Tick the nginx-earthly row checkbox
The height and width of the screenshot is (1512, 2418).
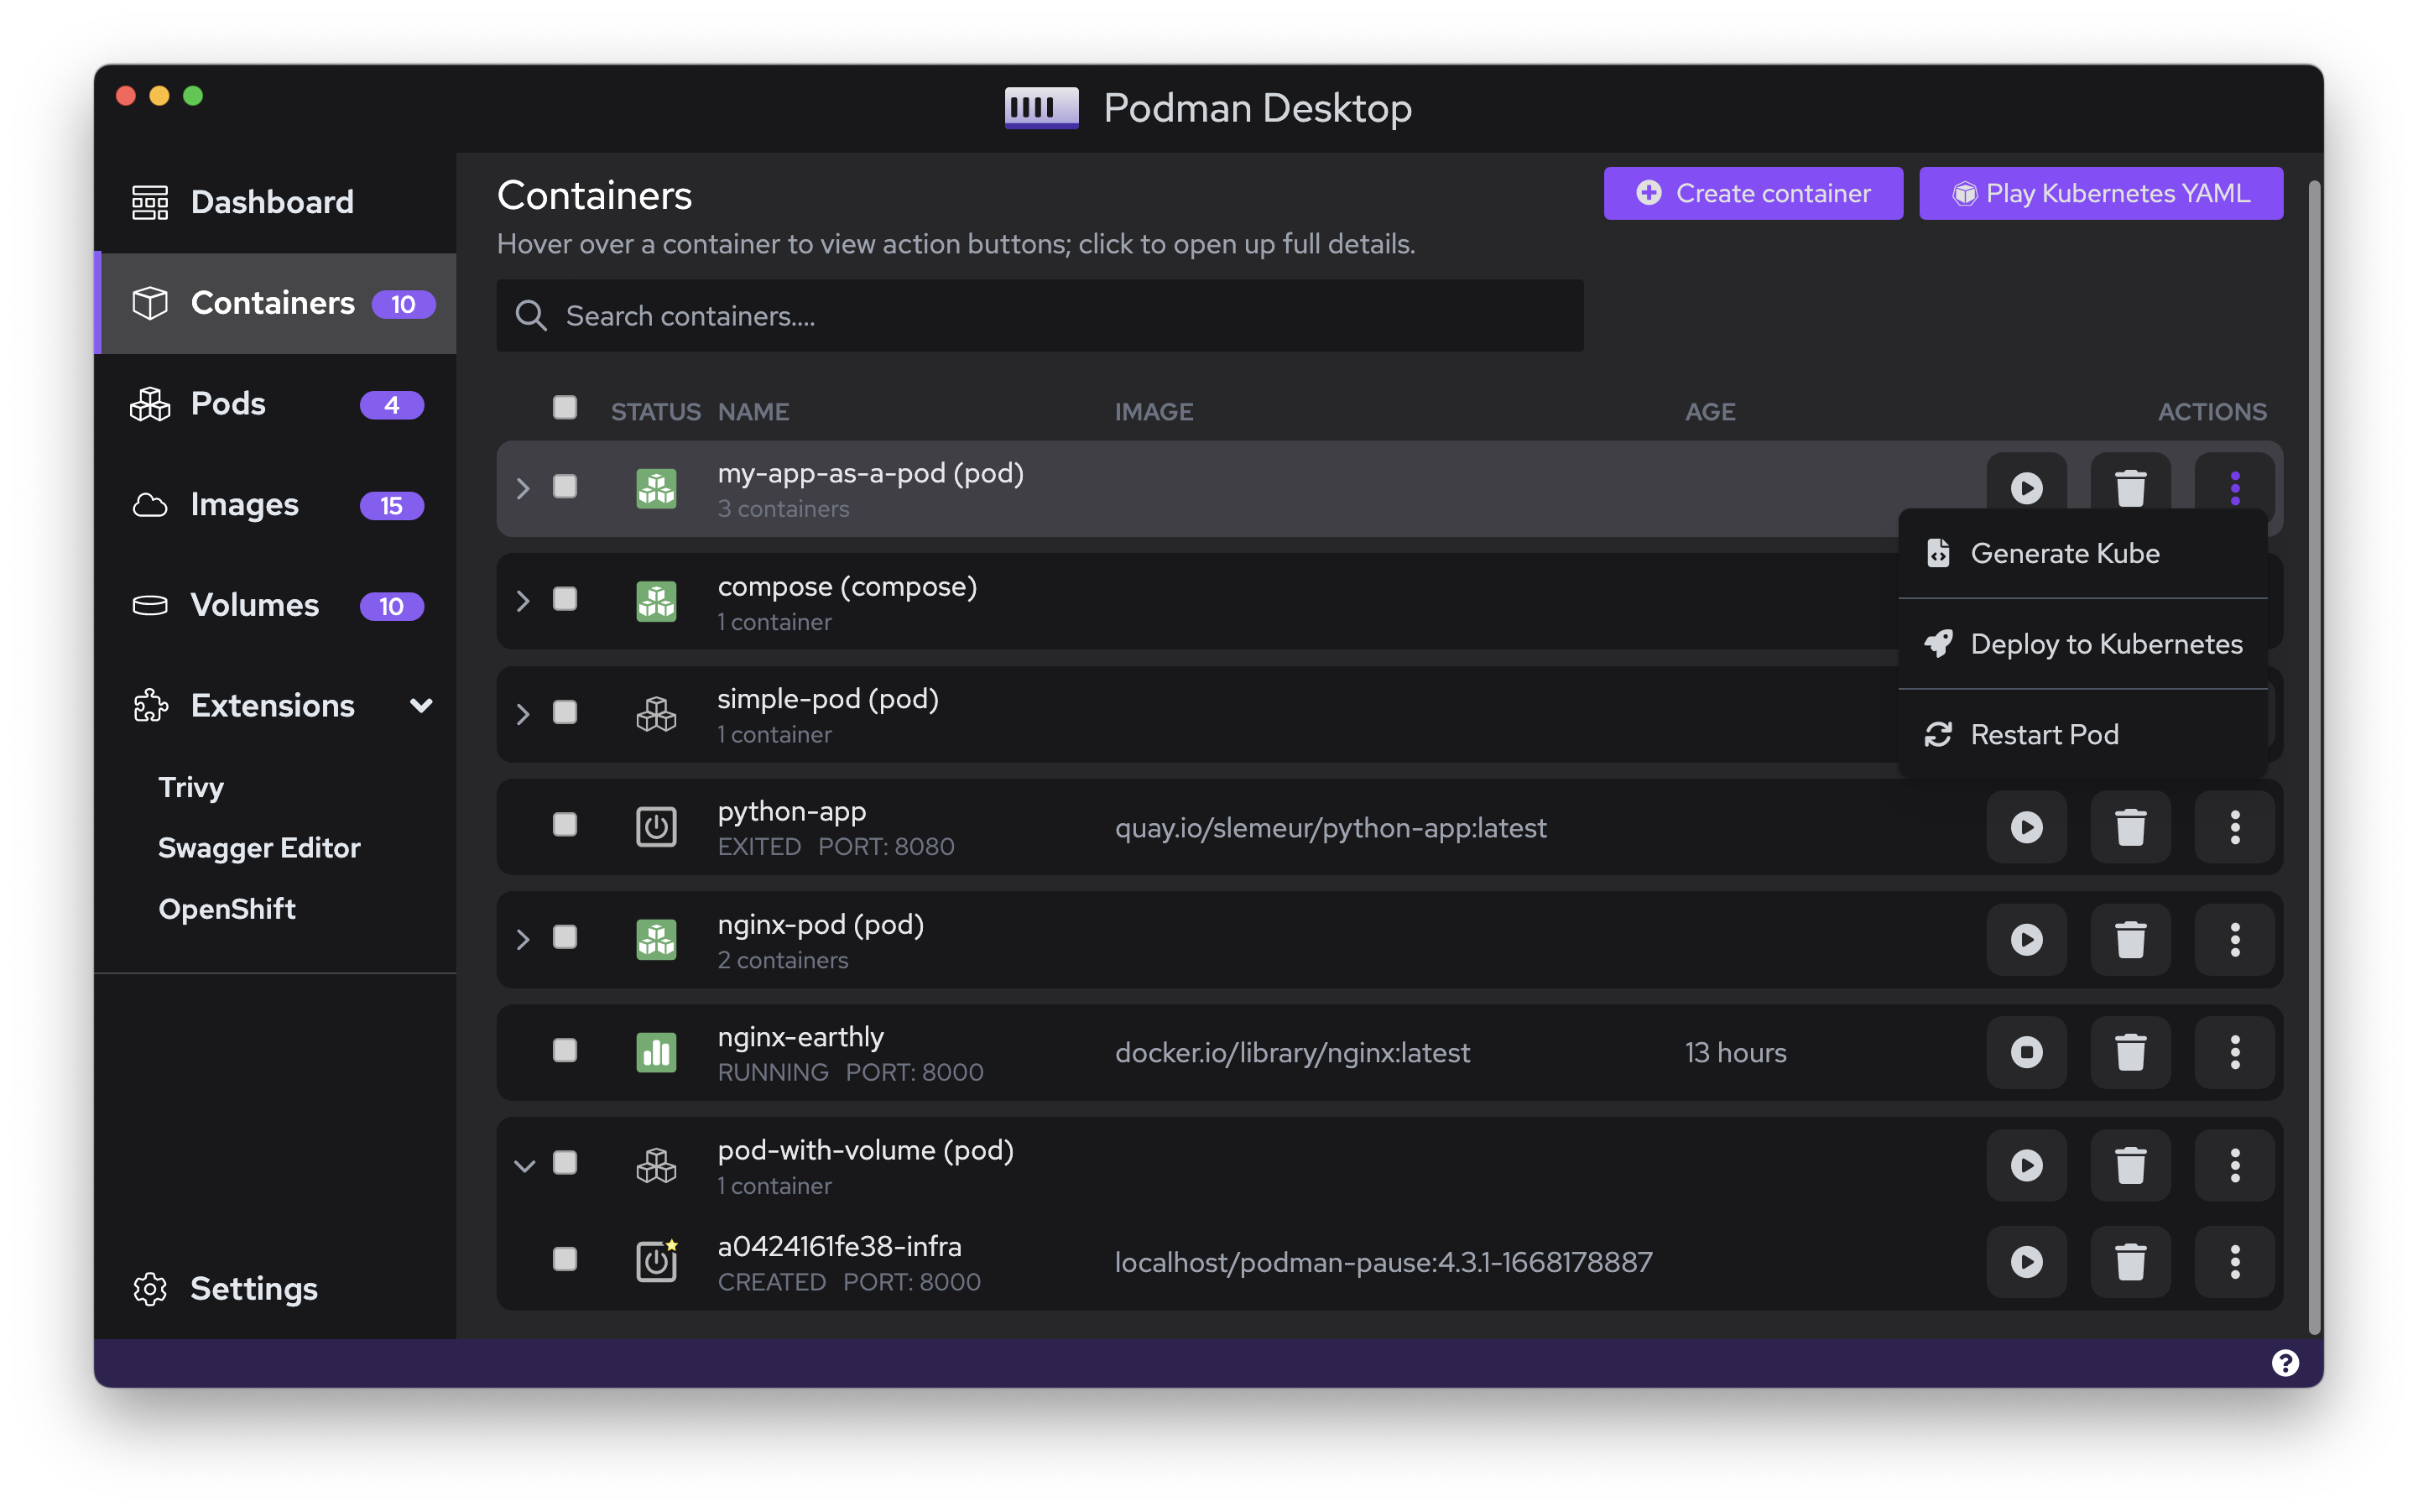tap(565, 1050)
